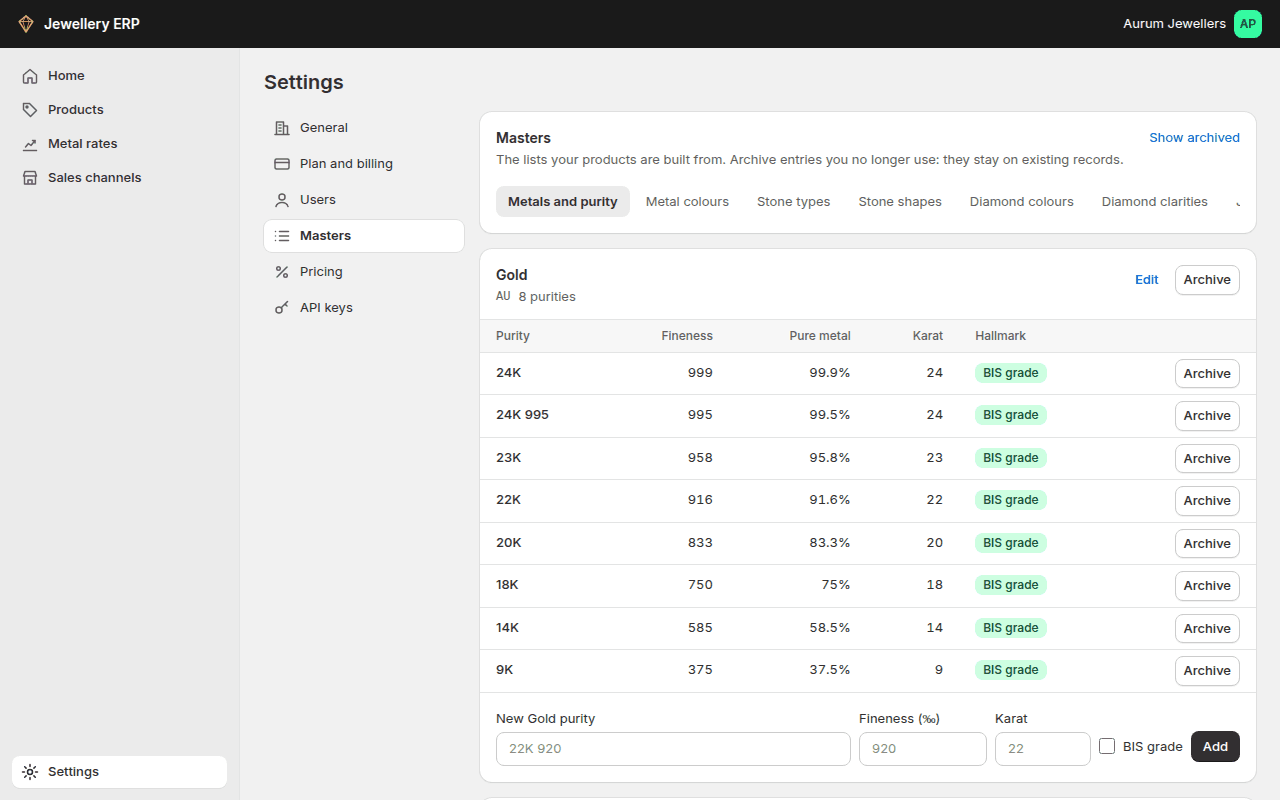1280x800 pixels.
Task: Archive the 20K purity row
Action: point(1207,544)
